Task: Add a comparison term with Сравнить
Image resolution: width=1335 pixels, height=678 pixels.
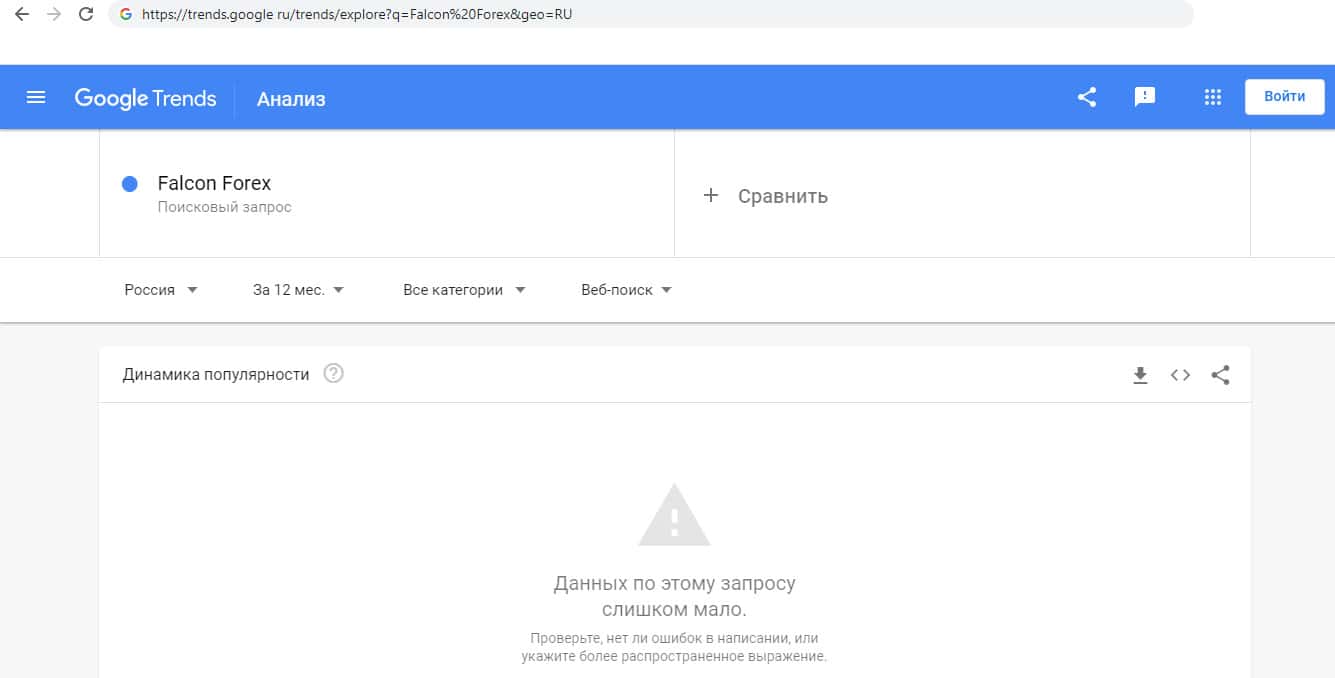Action: click(x=766, y=196)
